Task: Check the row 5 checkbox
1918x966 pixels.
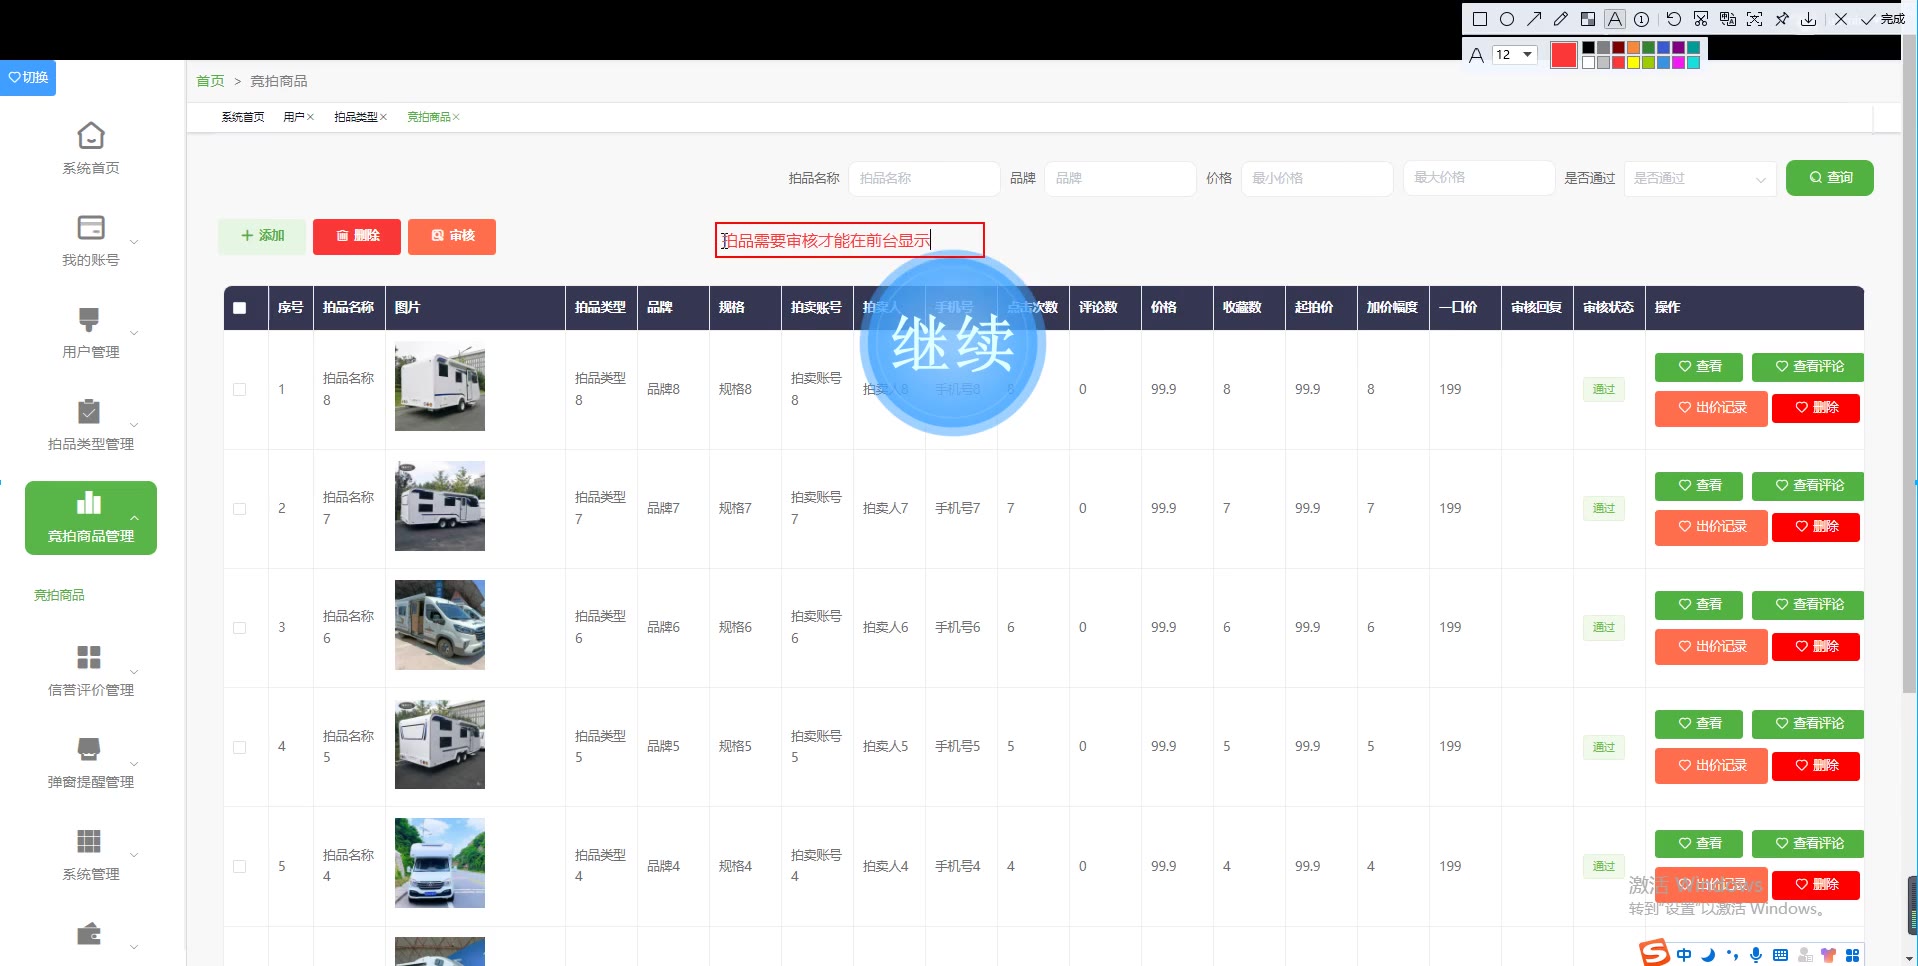Action: (x=240, y=867)
